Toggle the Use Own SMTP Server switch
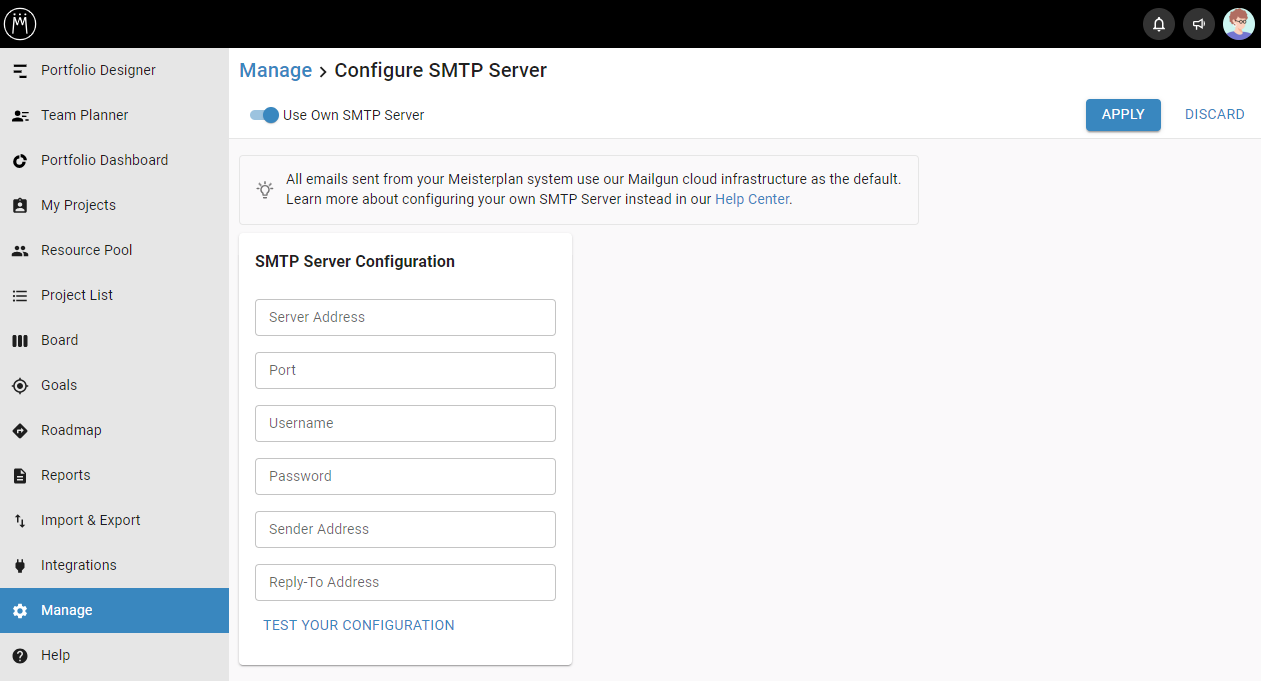 tap(264, 115)
